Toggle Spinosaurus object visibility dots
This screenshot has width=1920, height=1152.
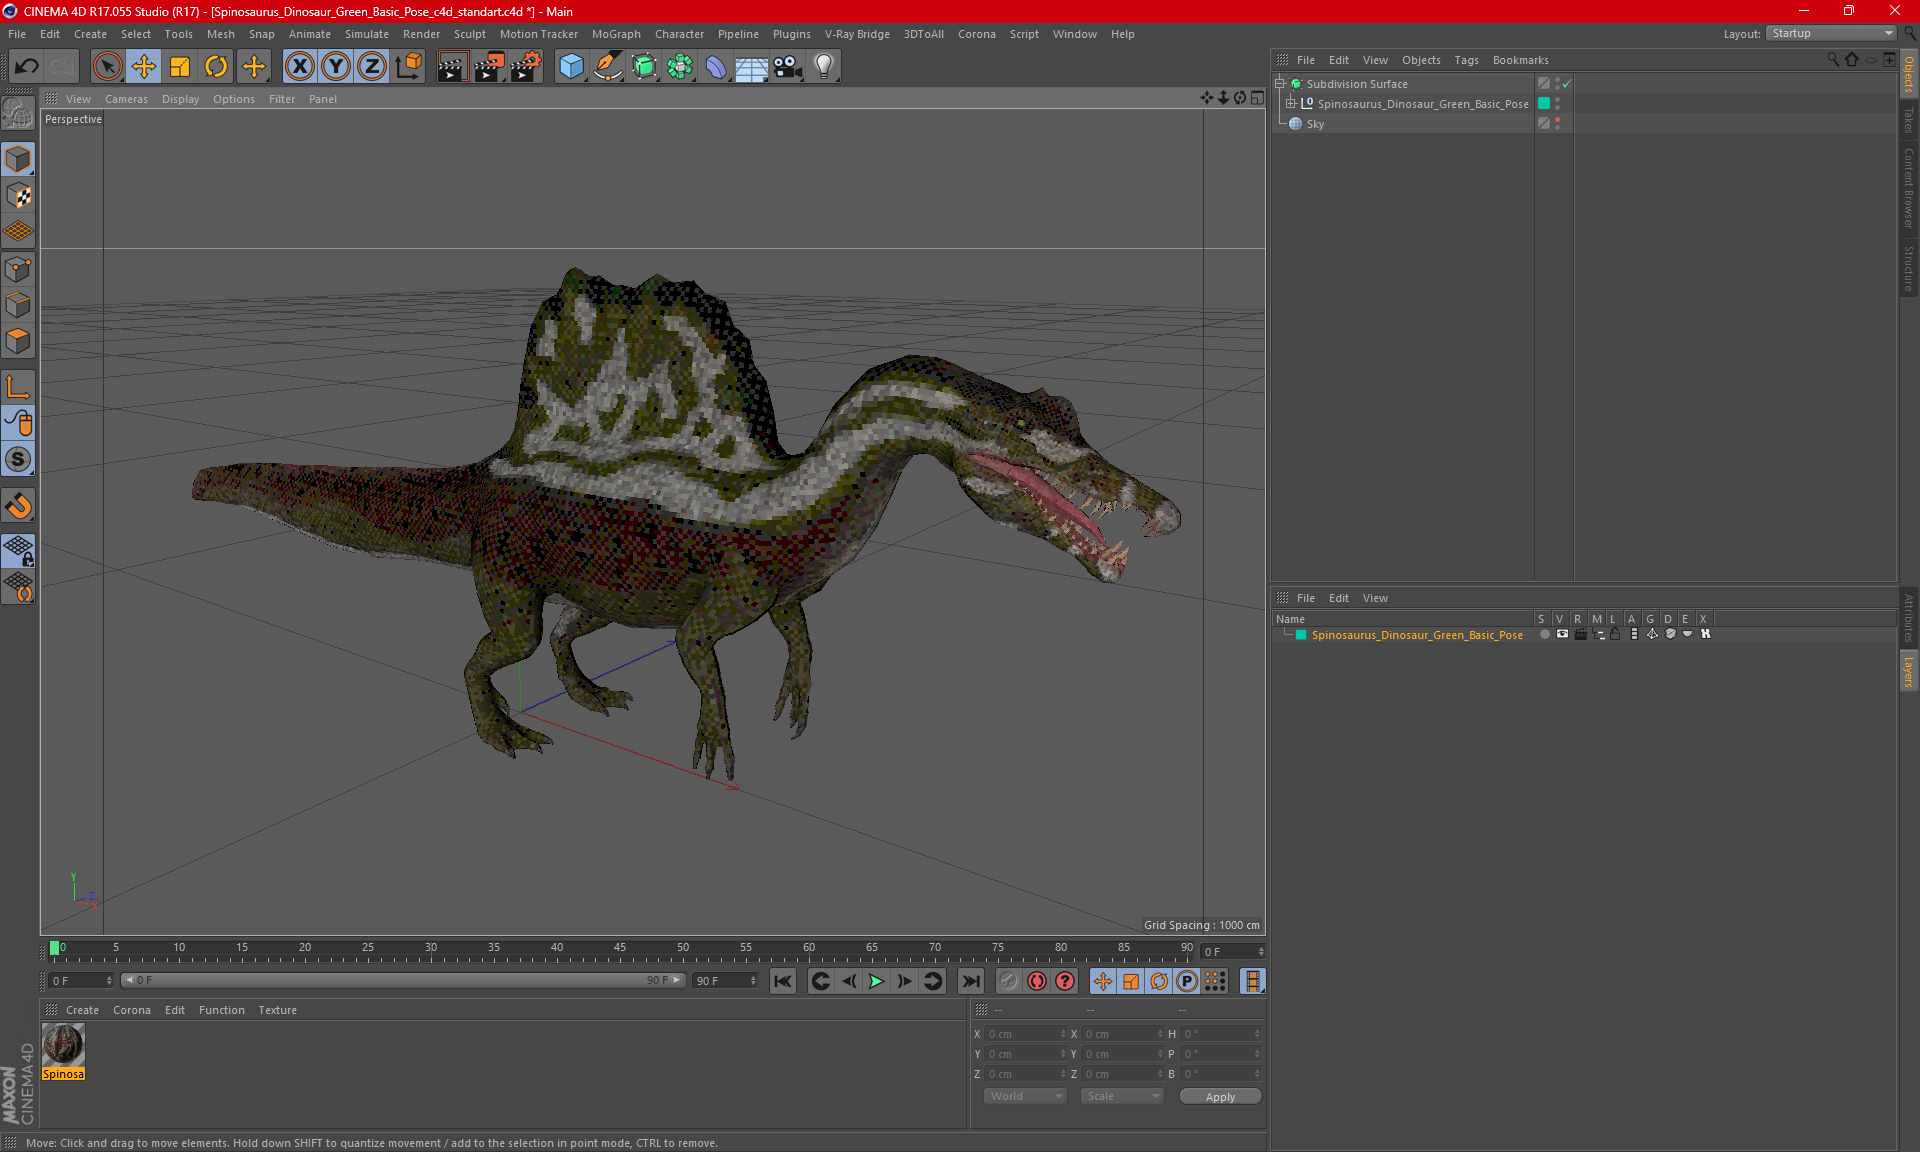click(x=1557, y=104)
